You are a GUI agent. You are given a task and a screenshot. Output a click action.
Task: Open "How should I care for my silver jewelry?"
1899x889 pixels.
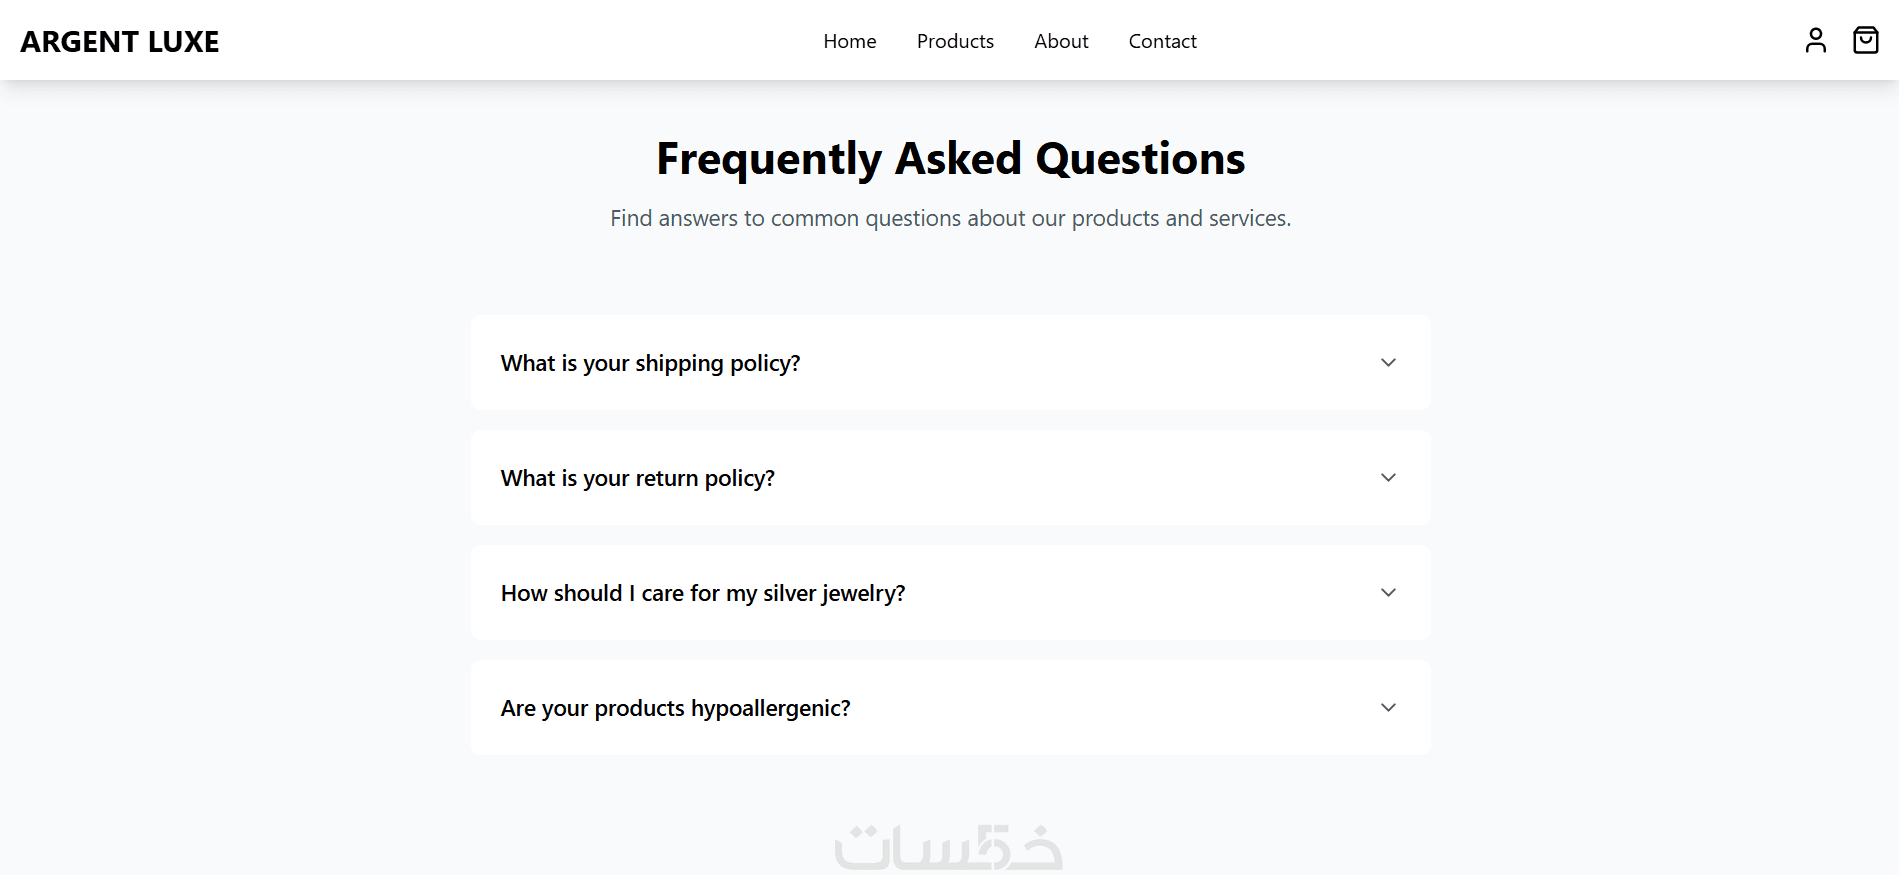(702, 593)
